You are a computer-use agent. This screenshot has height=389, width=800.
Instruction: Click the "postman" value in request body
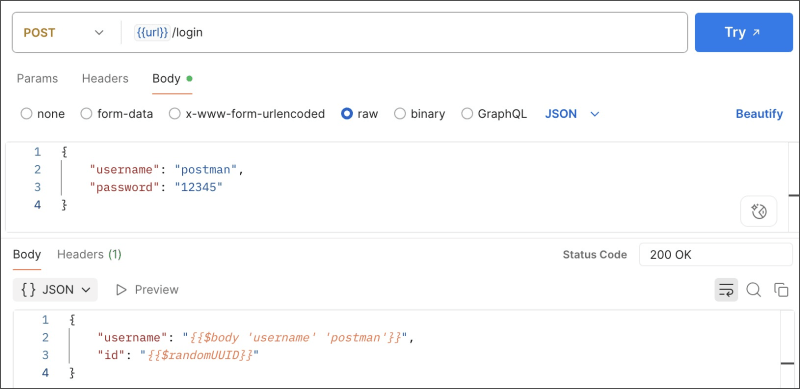click(206, 169)
